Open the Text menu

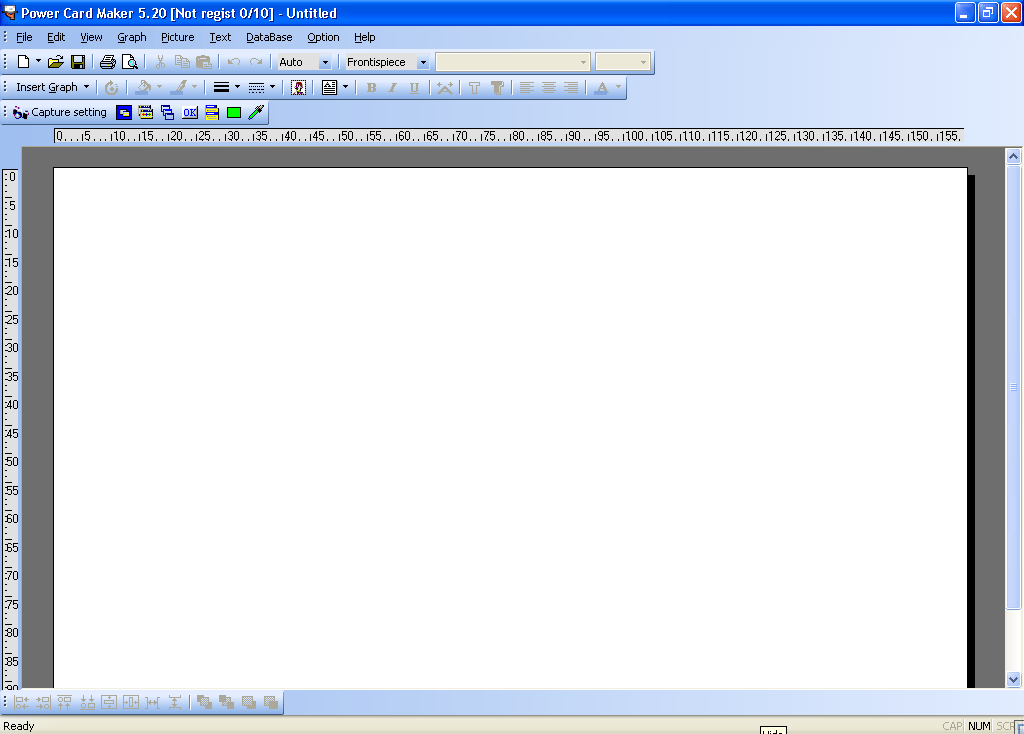point(220,37)
